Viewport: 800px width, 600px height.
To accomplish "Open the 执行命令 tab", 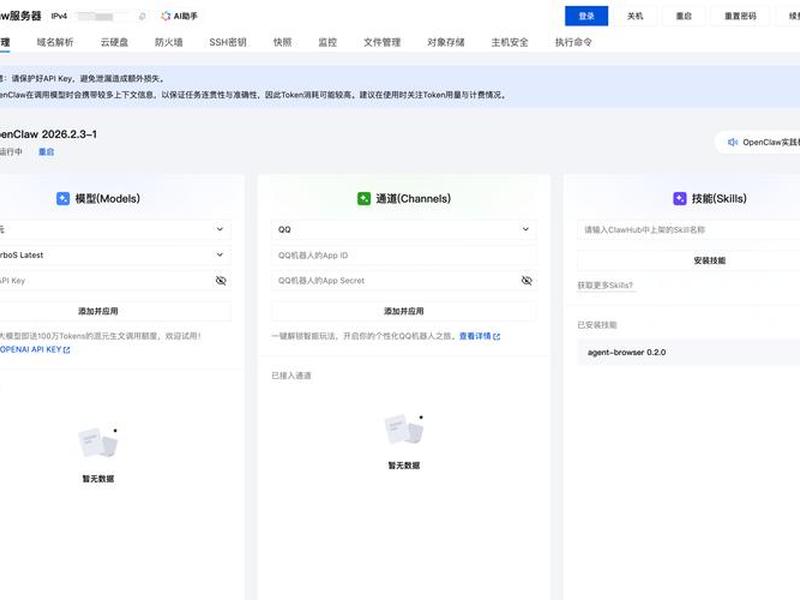I will [x=573, y=42].
